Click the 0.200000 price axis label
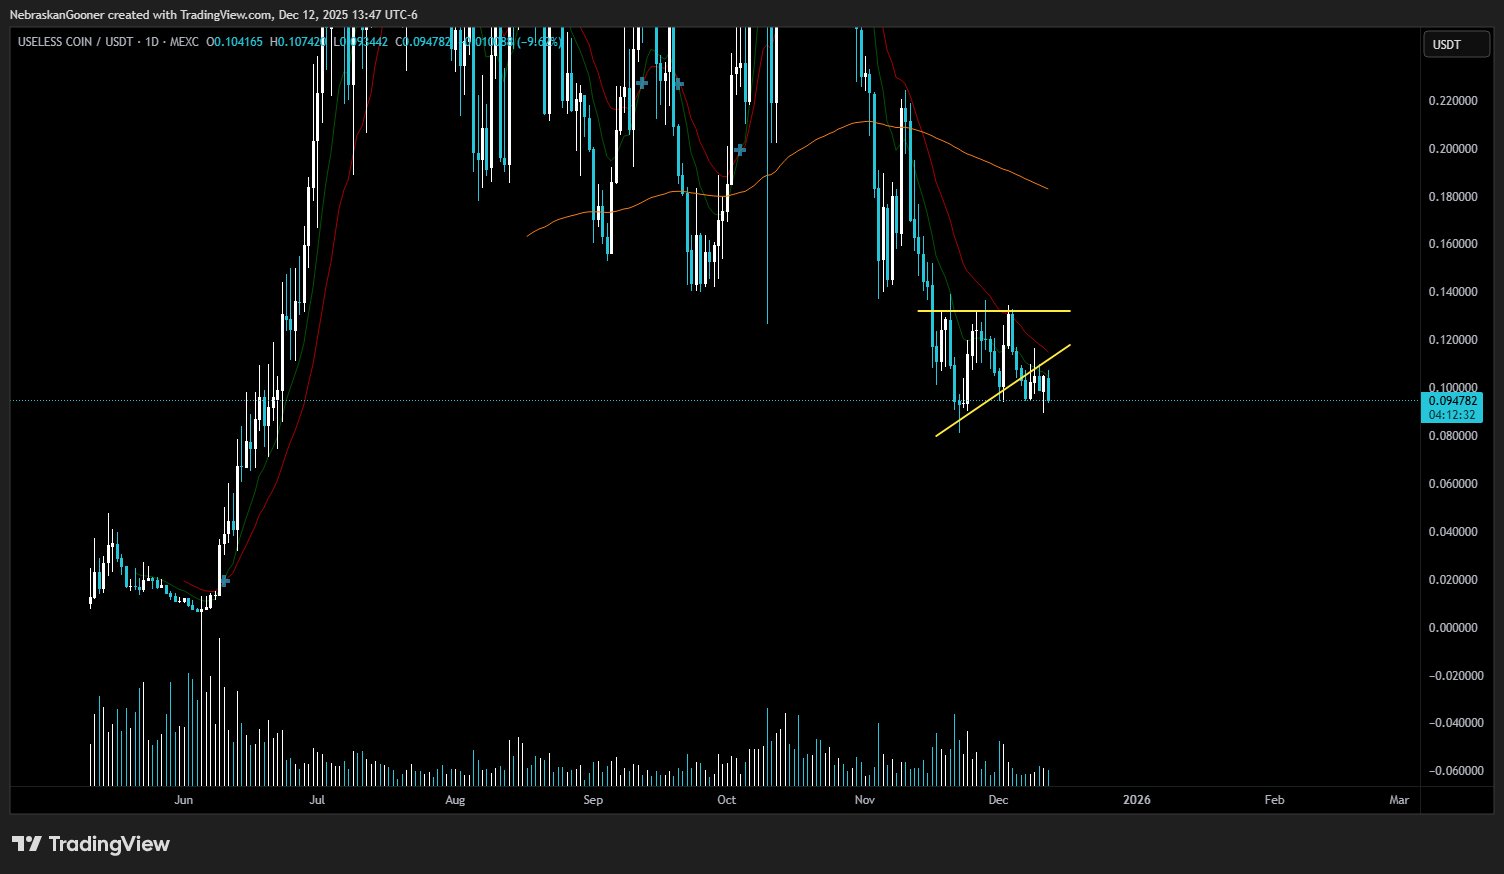The image size is (1504, 874). [1453, 149]
